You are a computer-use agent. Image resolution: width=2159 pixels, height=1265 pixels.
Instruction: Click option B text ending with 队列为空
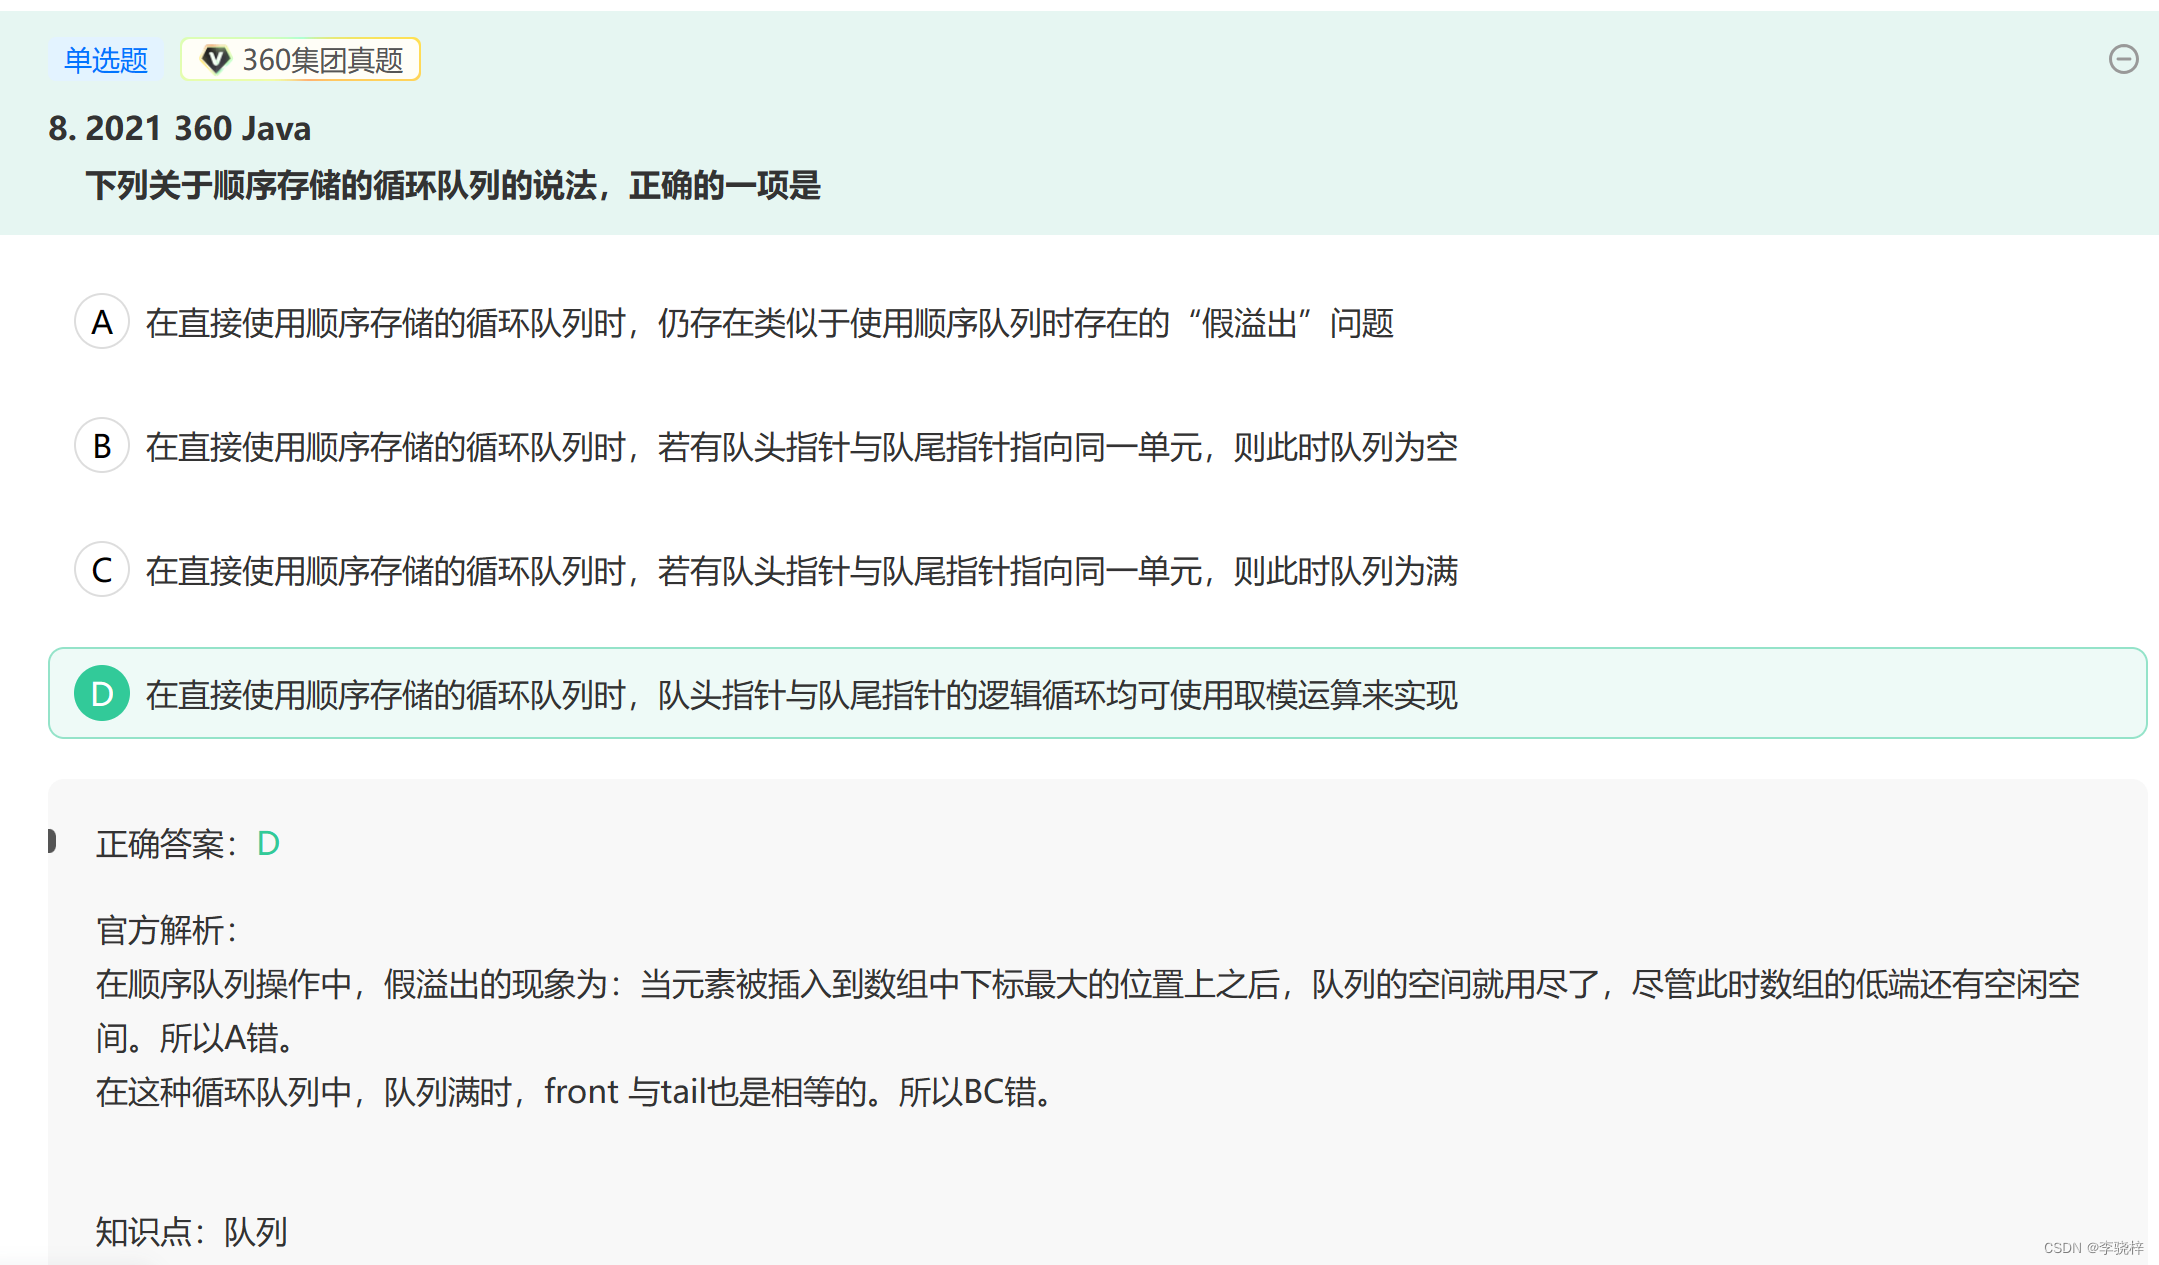pyautogui.click(x=800, y=447)
